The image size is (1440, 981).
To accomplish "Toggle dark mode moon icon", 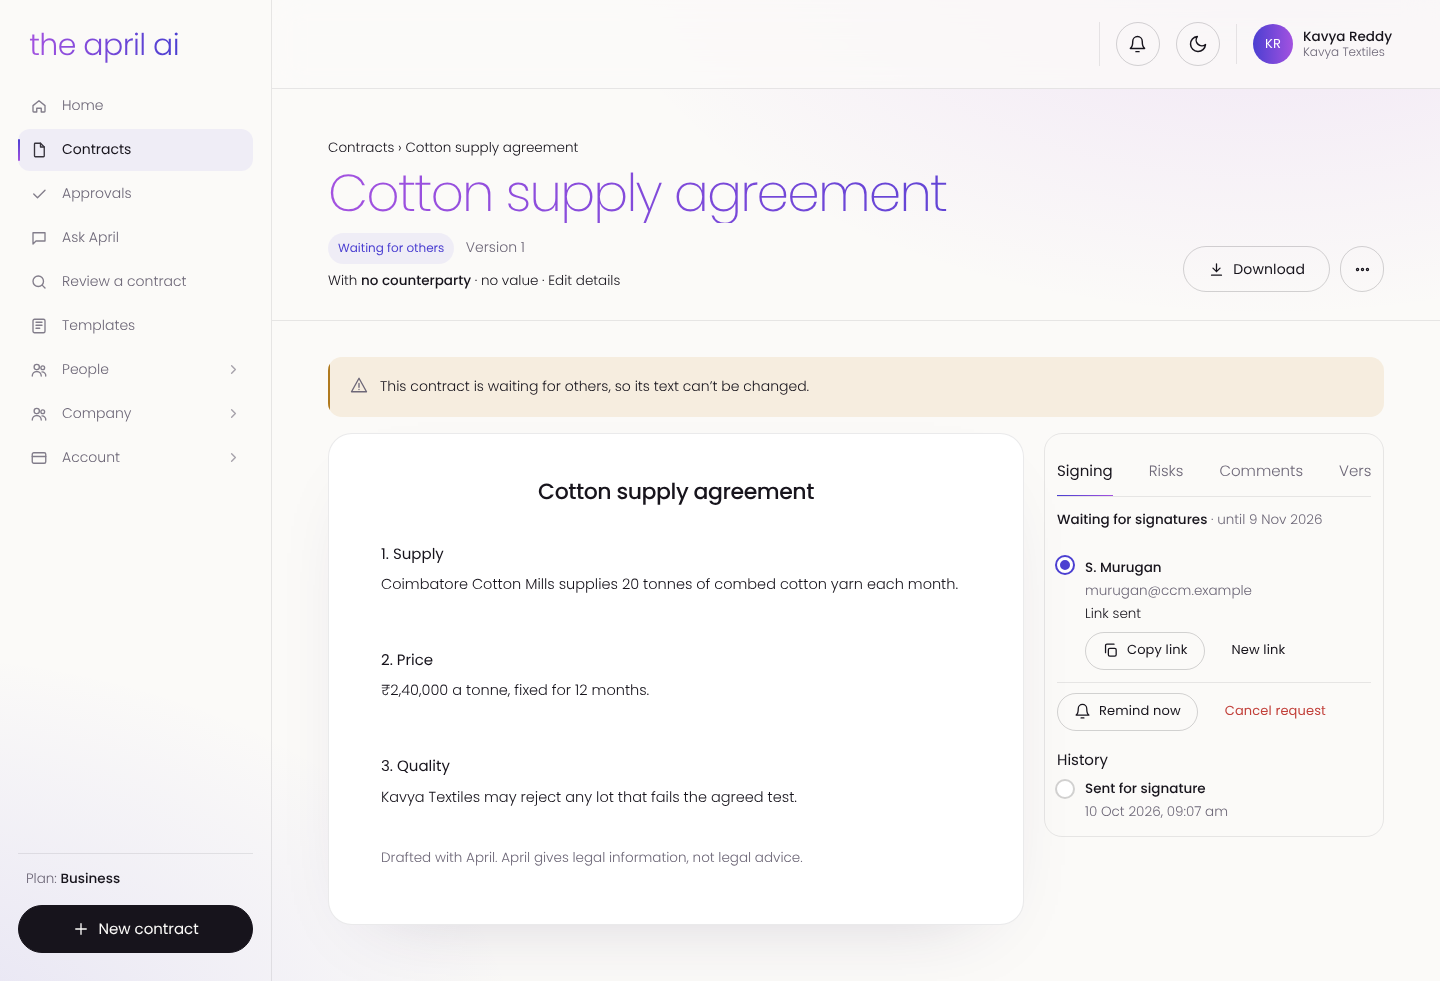I will (1198, 44).
